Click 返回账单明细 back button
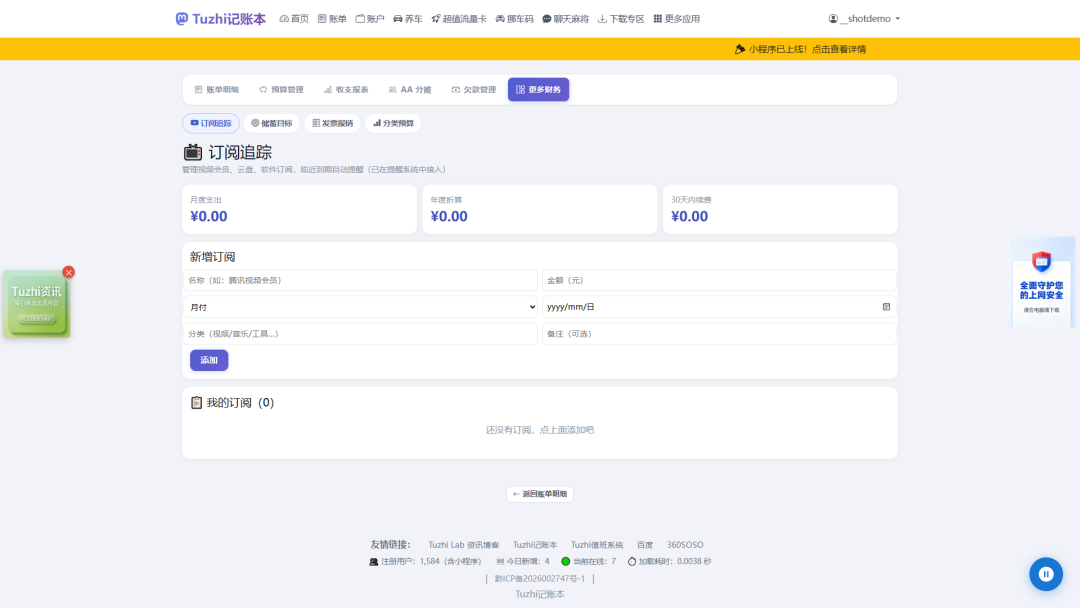 coord(540,494)
